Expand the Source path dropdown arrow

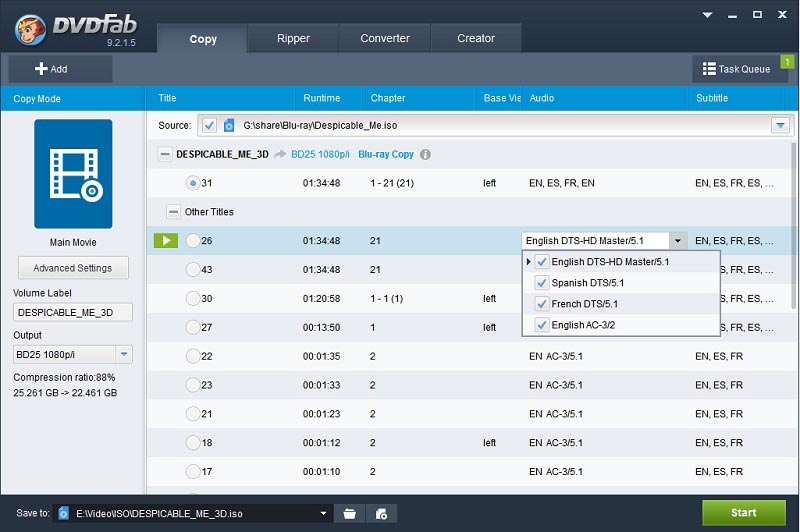[x=779, y=126]
